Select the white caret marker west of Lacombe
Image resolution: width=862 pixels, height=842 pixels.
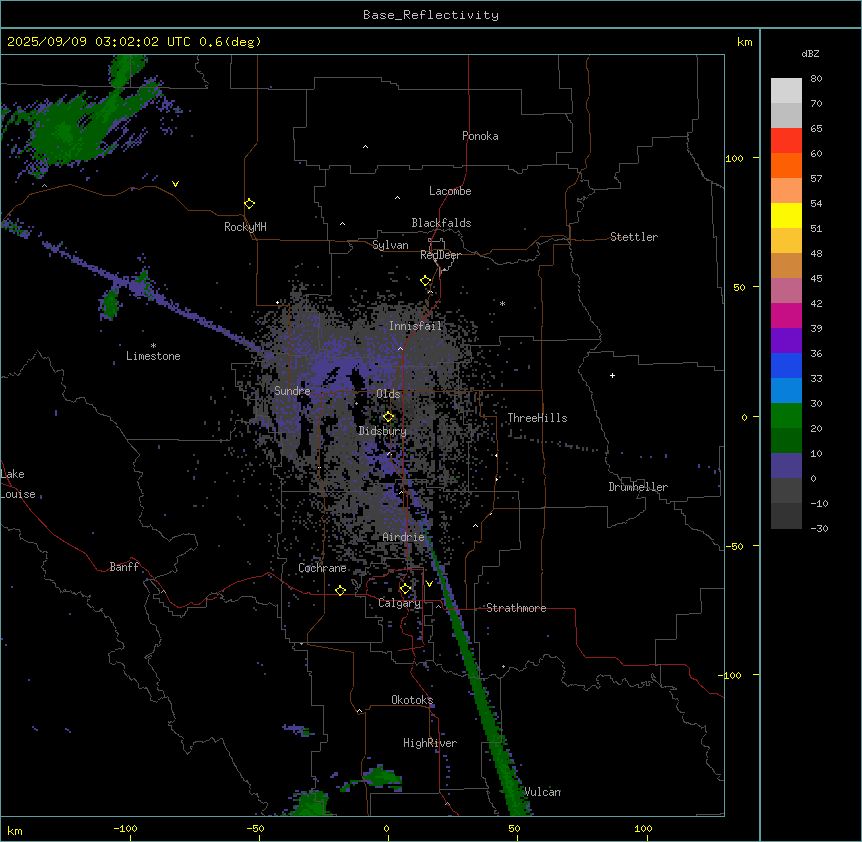(397, 197)
